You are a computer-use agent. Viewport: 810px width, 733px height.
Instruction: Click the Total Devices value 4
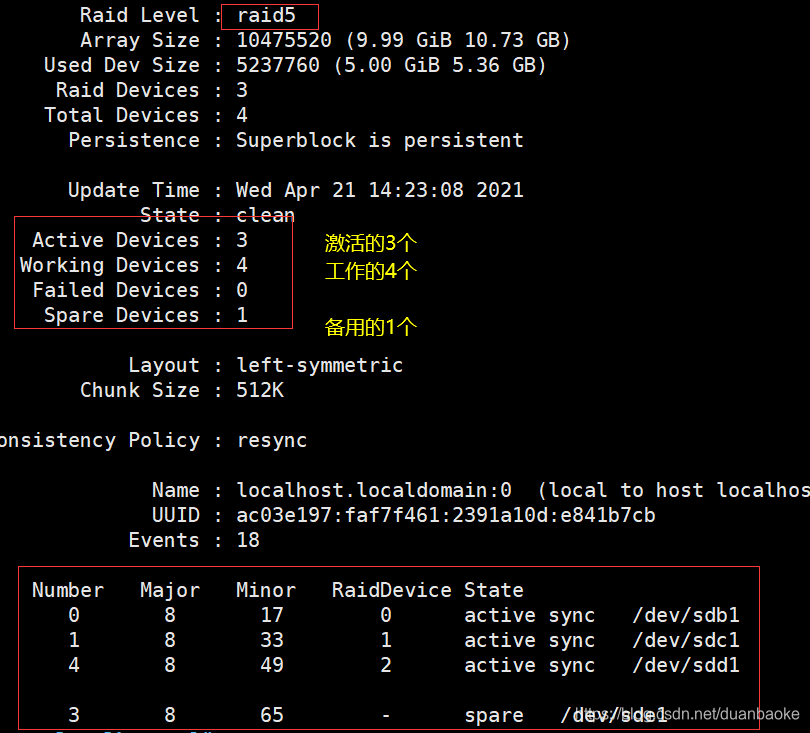point(242,115)
